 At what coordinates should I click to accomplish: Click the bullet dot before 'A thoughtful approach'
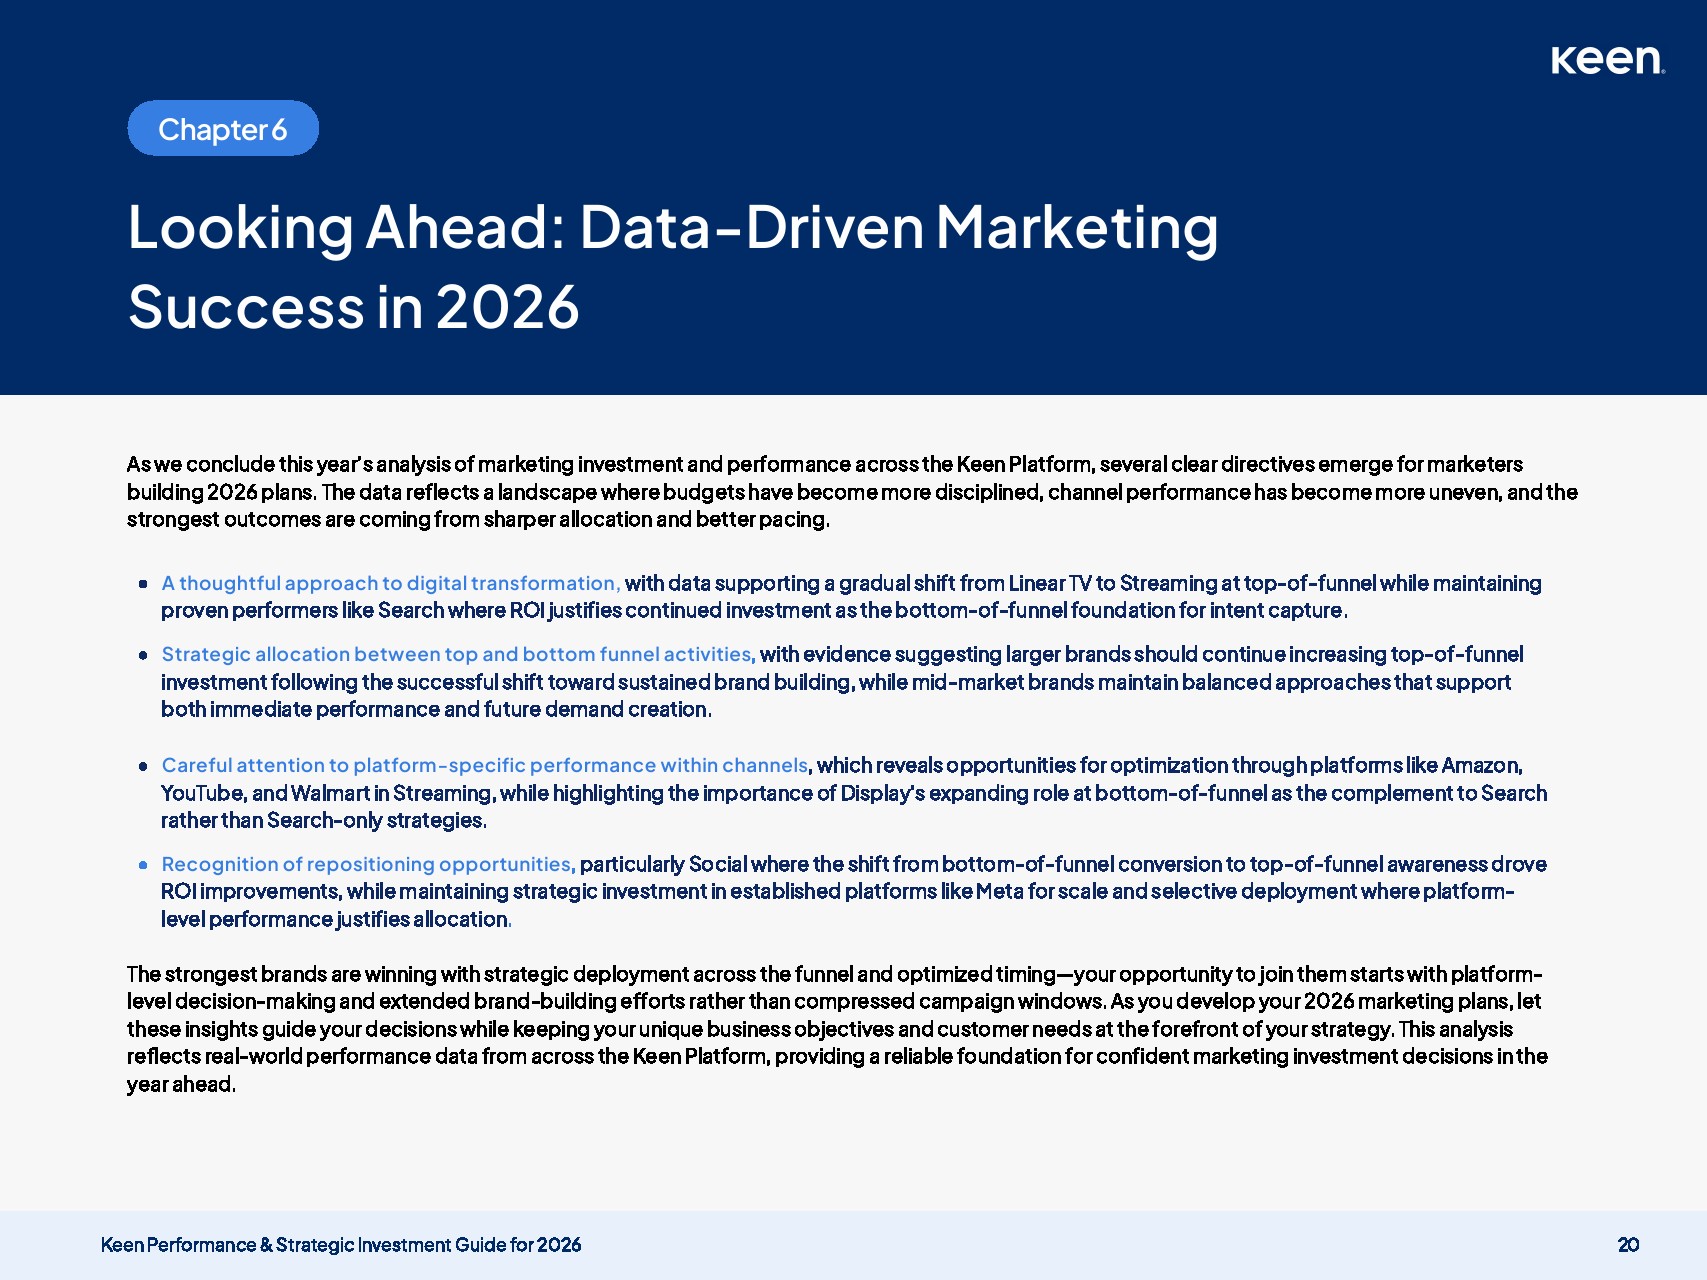[x=143, y=584]
